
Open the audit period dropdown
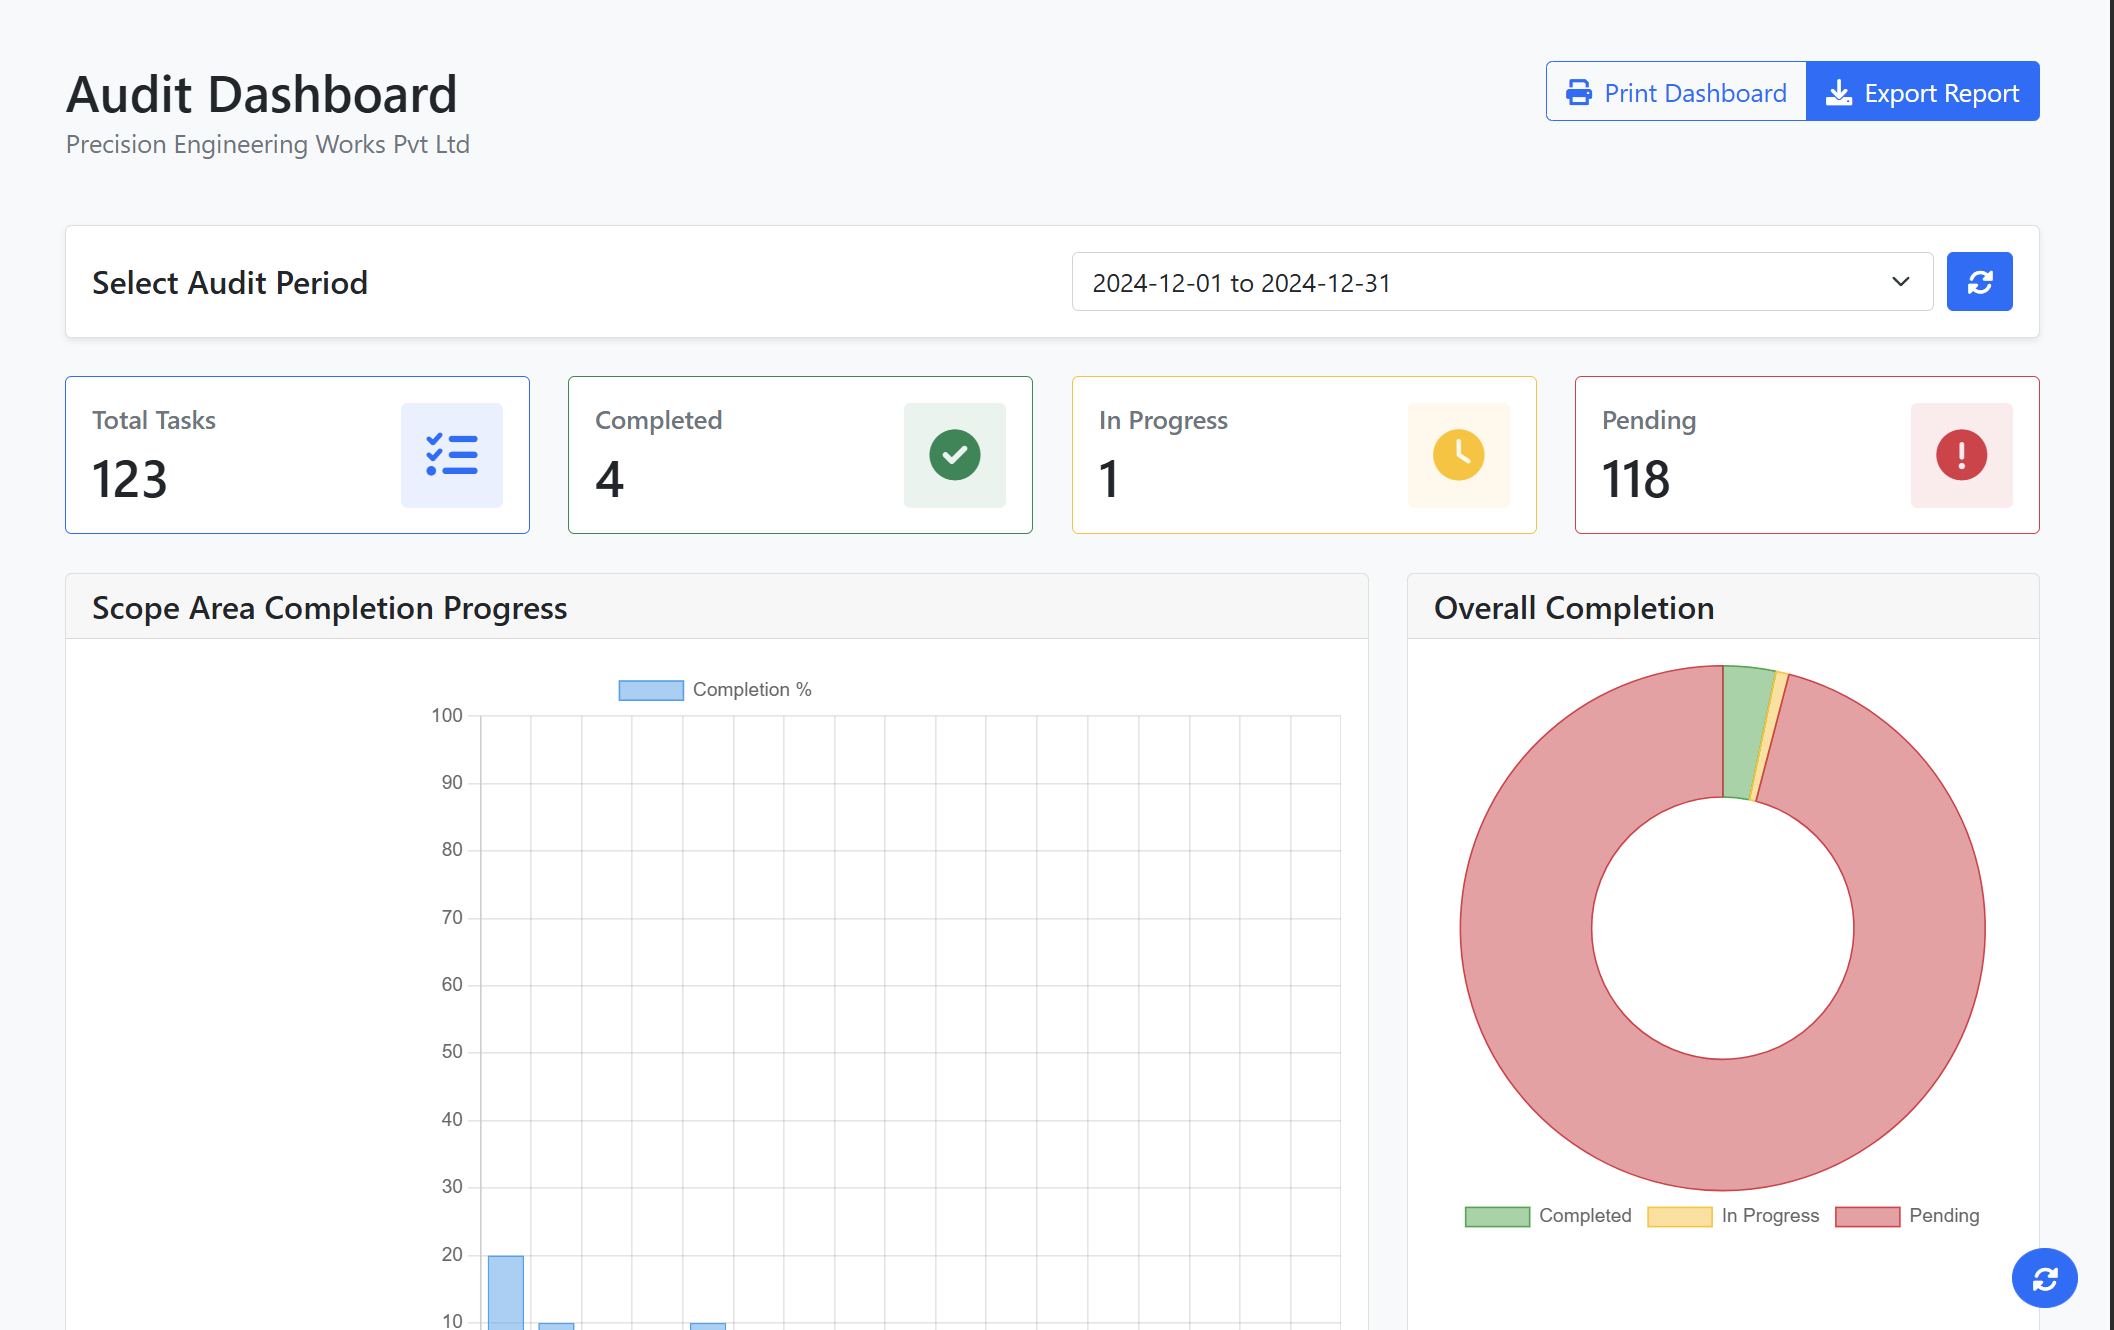pyautogui.click(x=1500, y=281)
